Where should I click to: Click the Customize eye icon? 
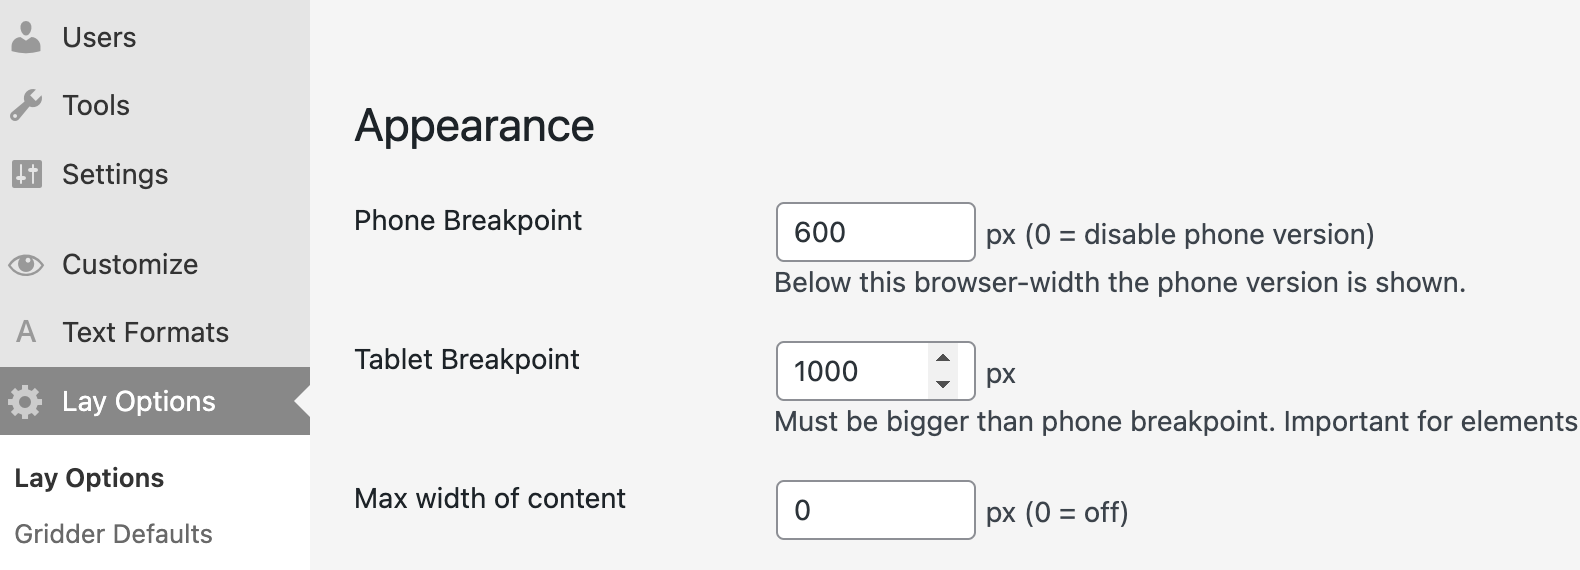click(x=26, y=264)
